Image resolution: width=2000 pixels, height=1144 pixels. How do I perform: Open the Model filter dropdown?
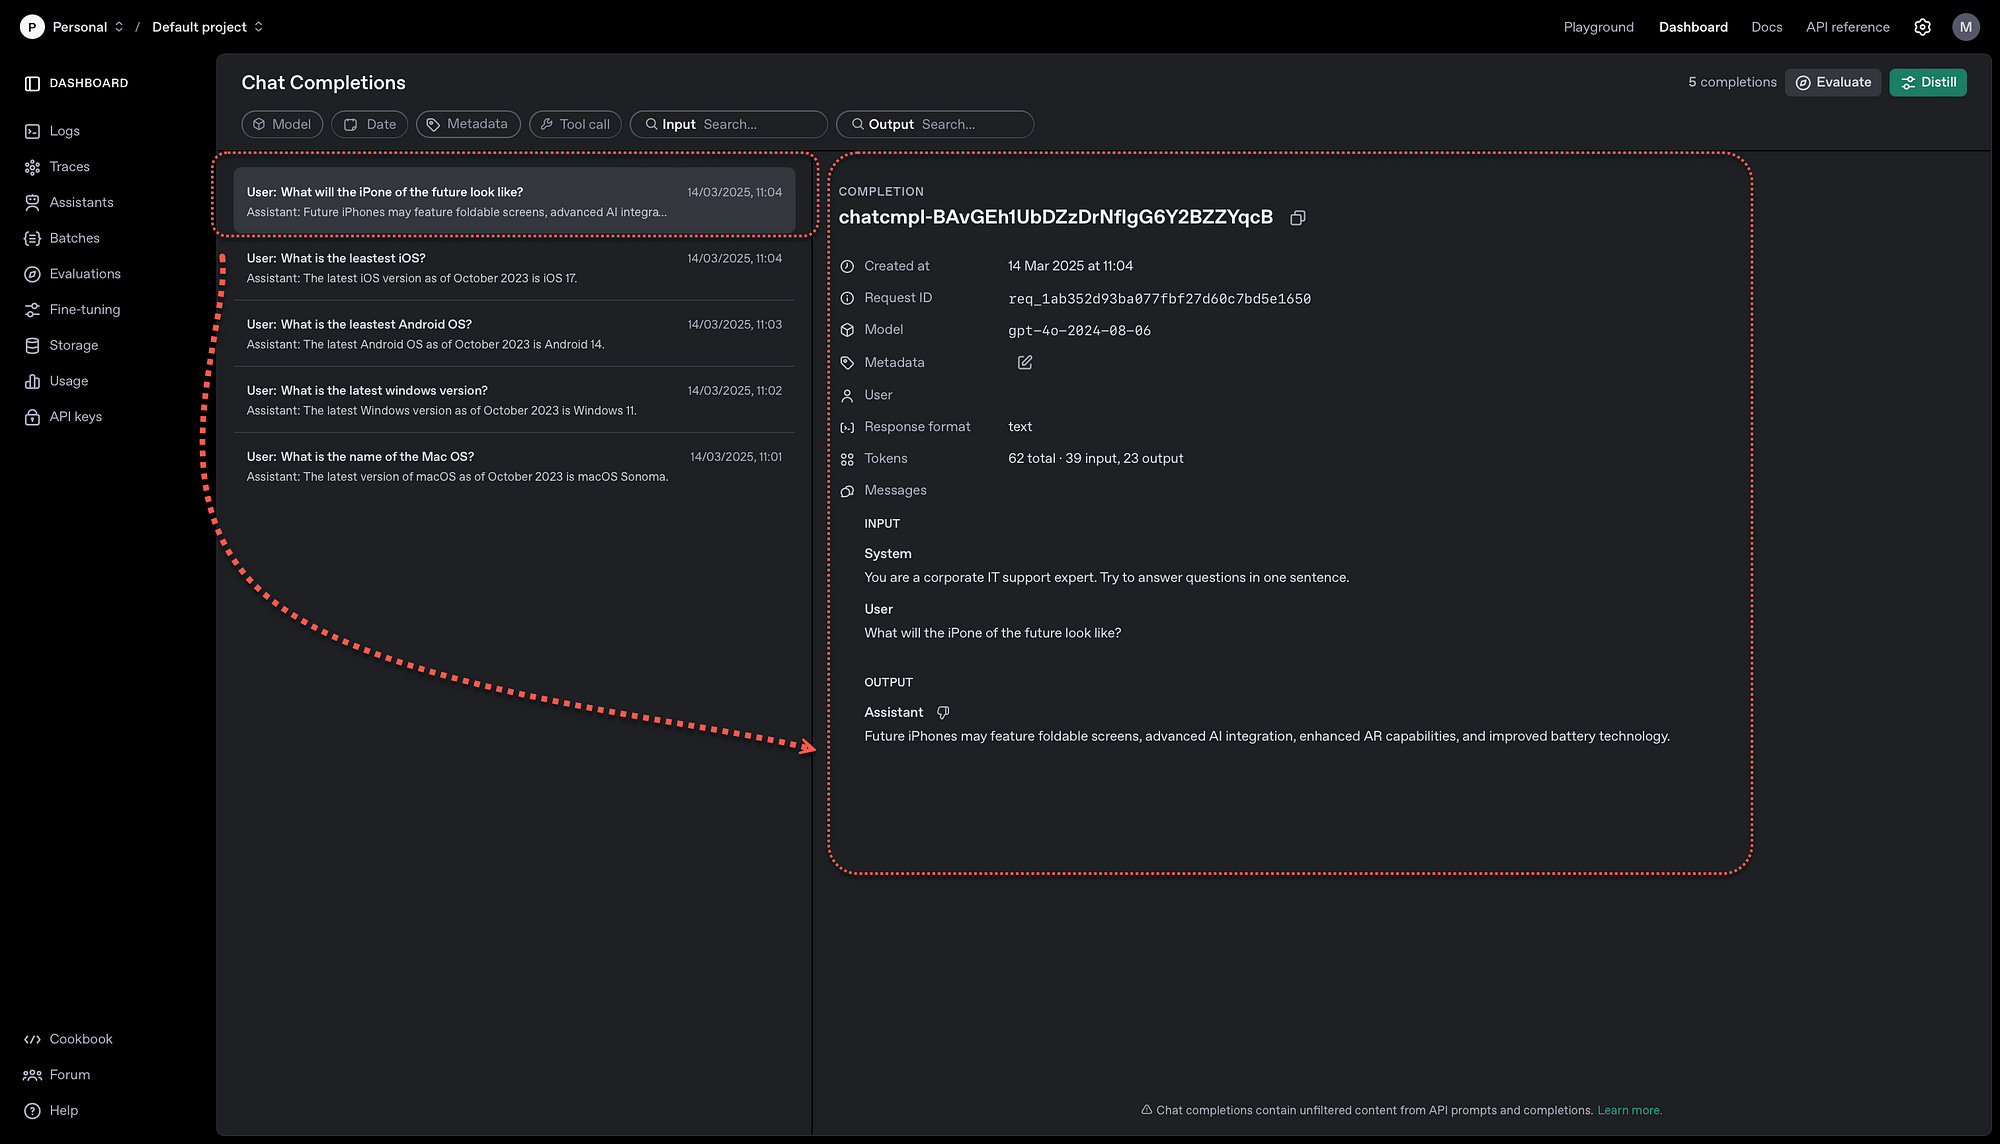[x=282, y=124]
